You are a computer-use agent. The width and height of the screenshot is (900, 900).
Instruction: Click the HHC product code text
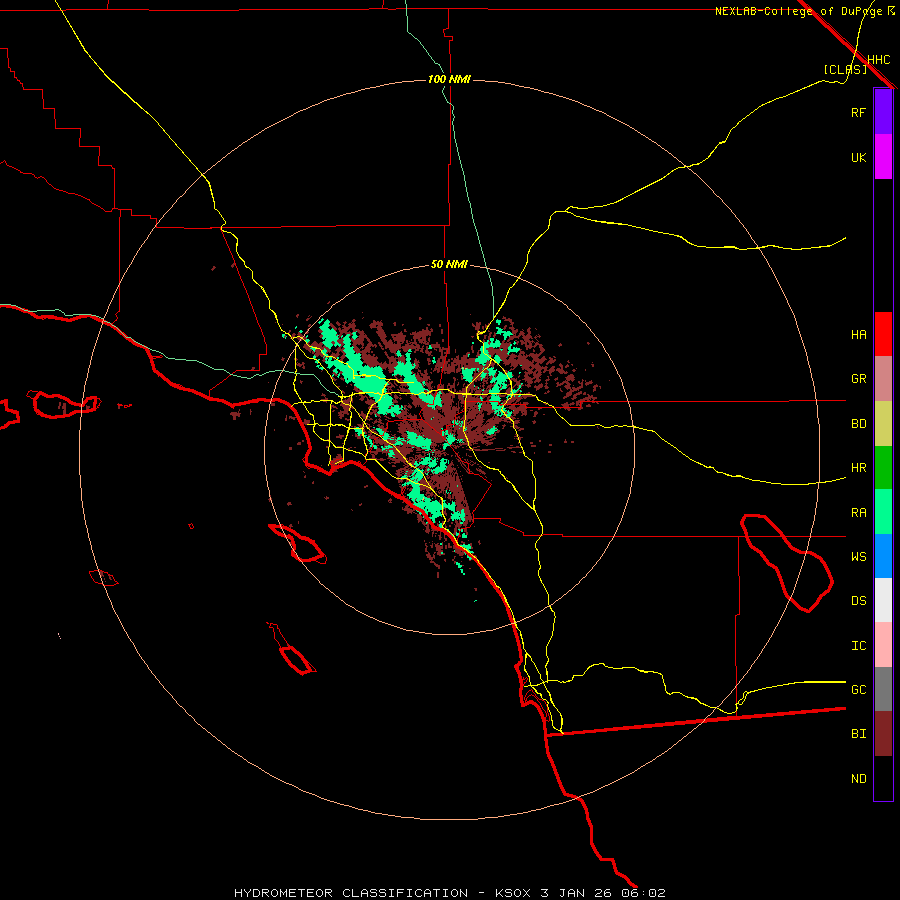879,60
